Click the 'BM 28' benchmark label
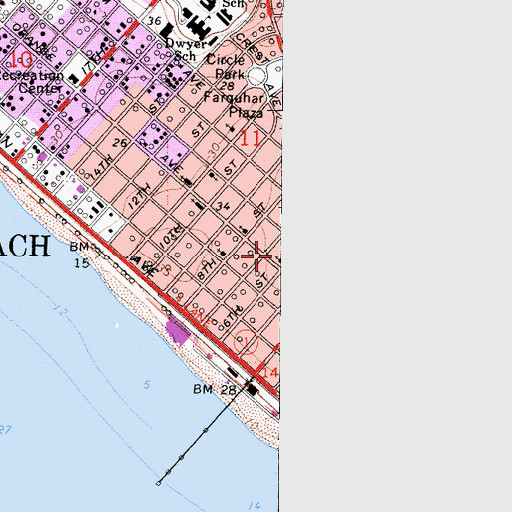Image resolution: width=512 pixels, height=512 pixels. click(x=215, y=389)
